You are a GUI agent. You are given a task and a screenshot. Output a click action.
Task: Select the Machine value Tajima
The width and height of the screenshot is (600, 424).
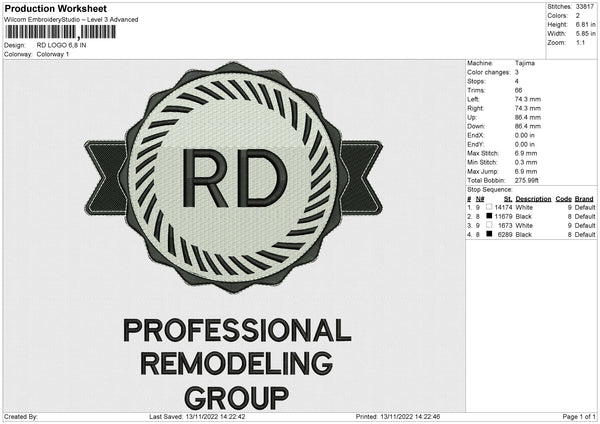point(525,63)
